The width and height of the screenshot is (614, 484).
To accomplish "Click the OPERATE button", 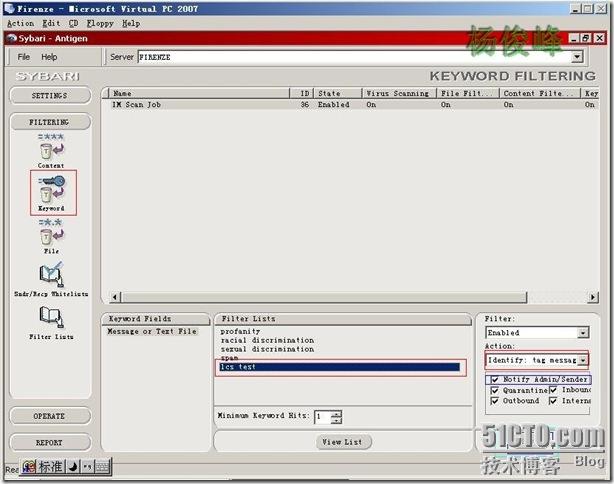I will [50, 416].
